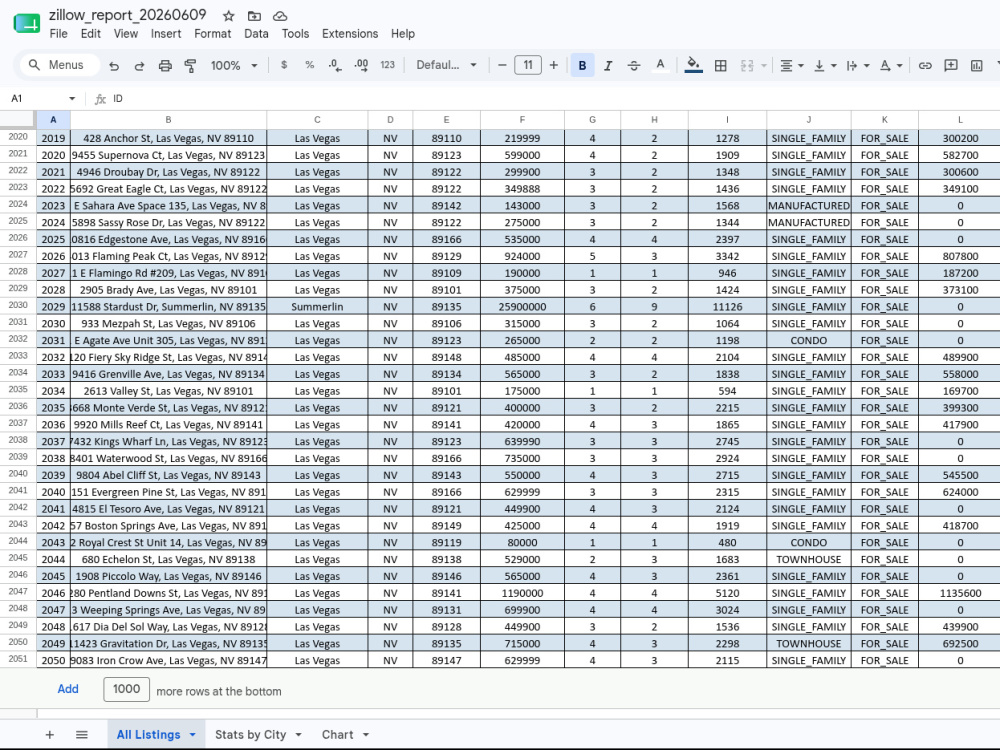Edit rows-to-add count field
Viewport: 1000px width, 750px height.
[x=126, y=689]
